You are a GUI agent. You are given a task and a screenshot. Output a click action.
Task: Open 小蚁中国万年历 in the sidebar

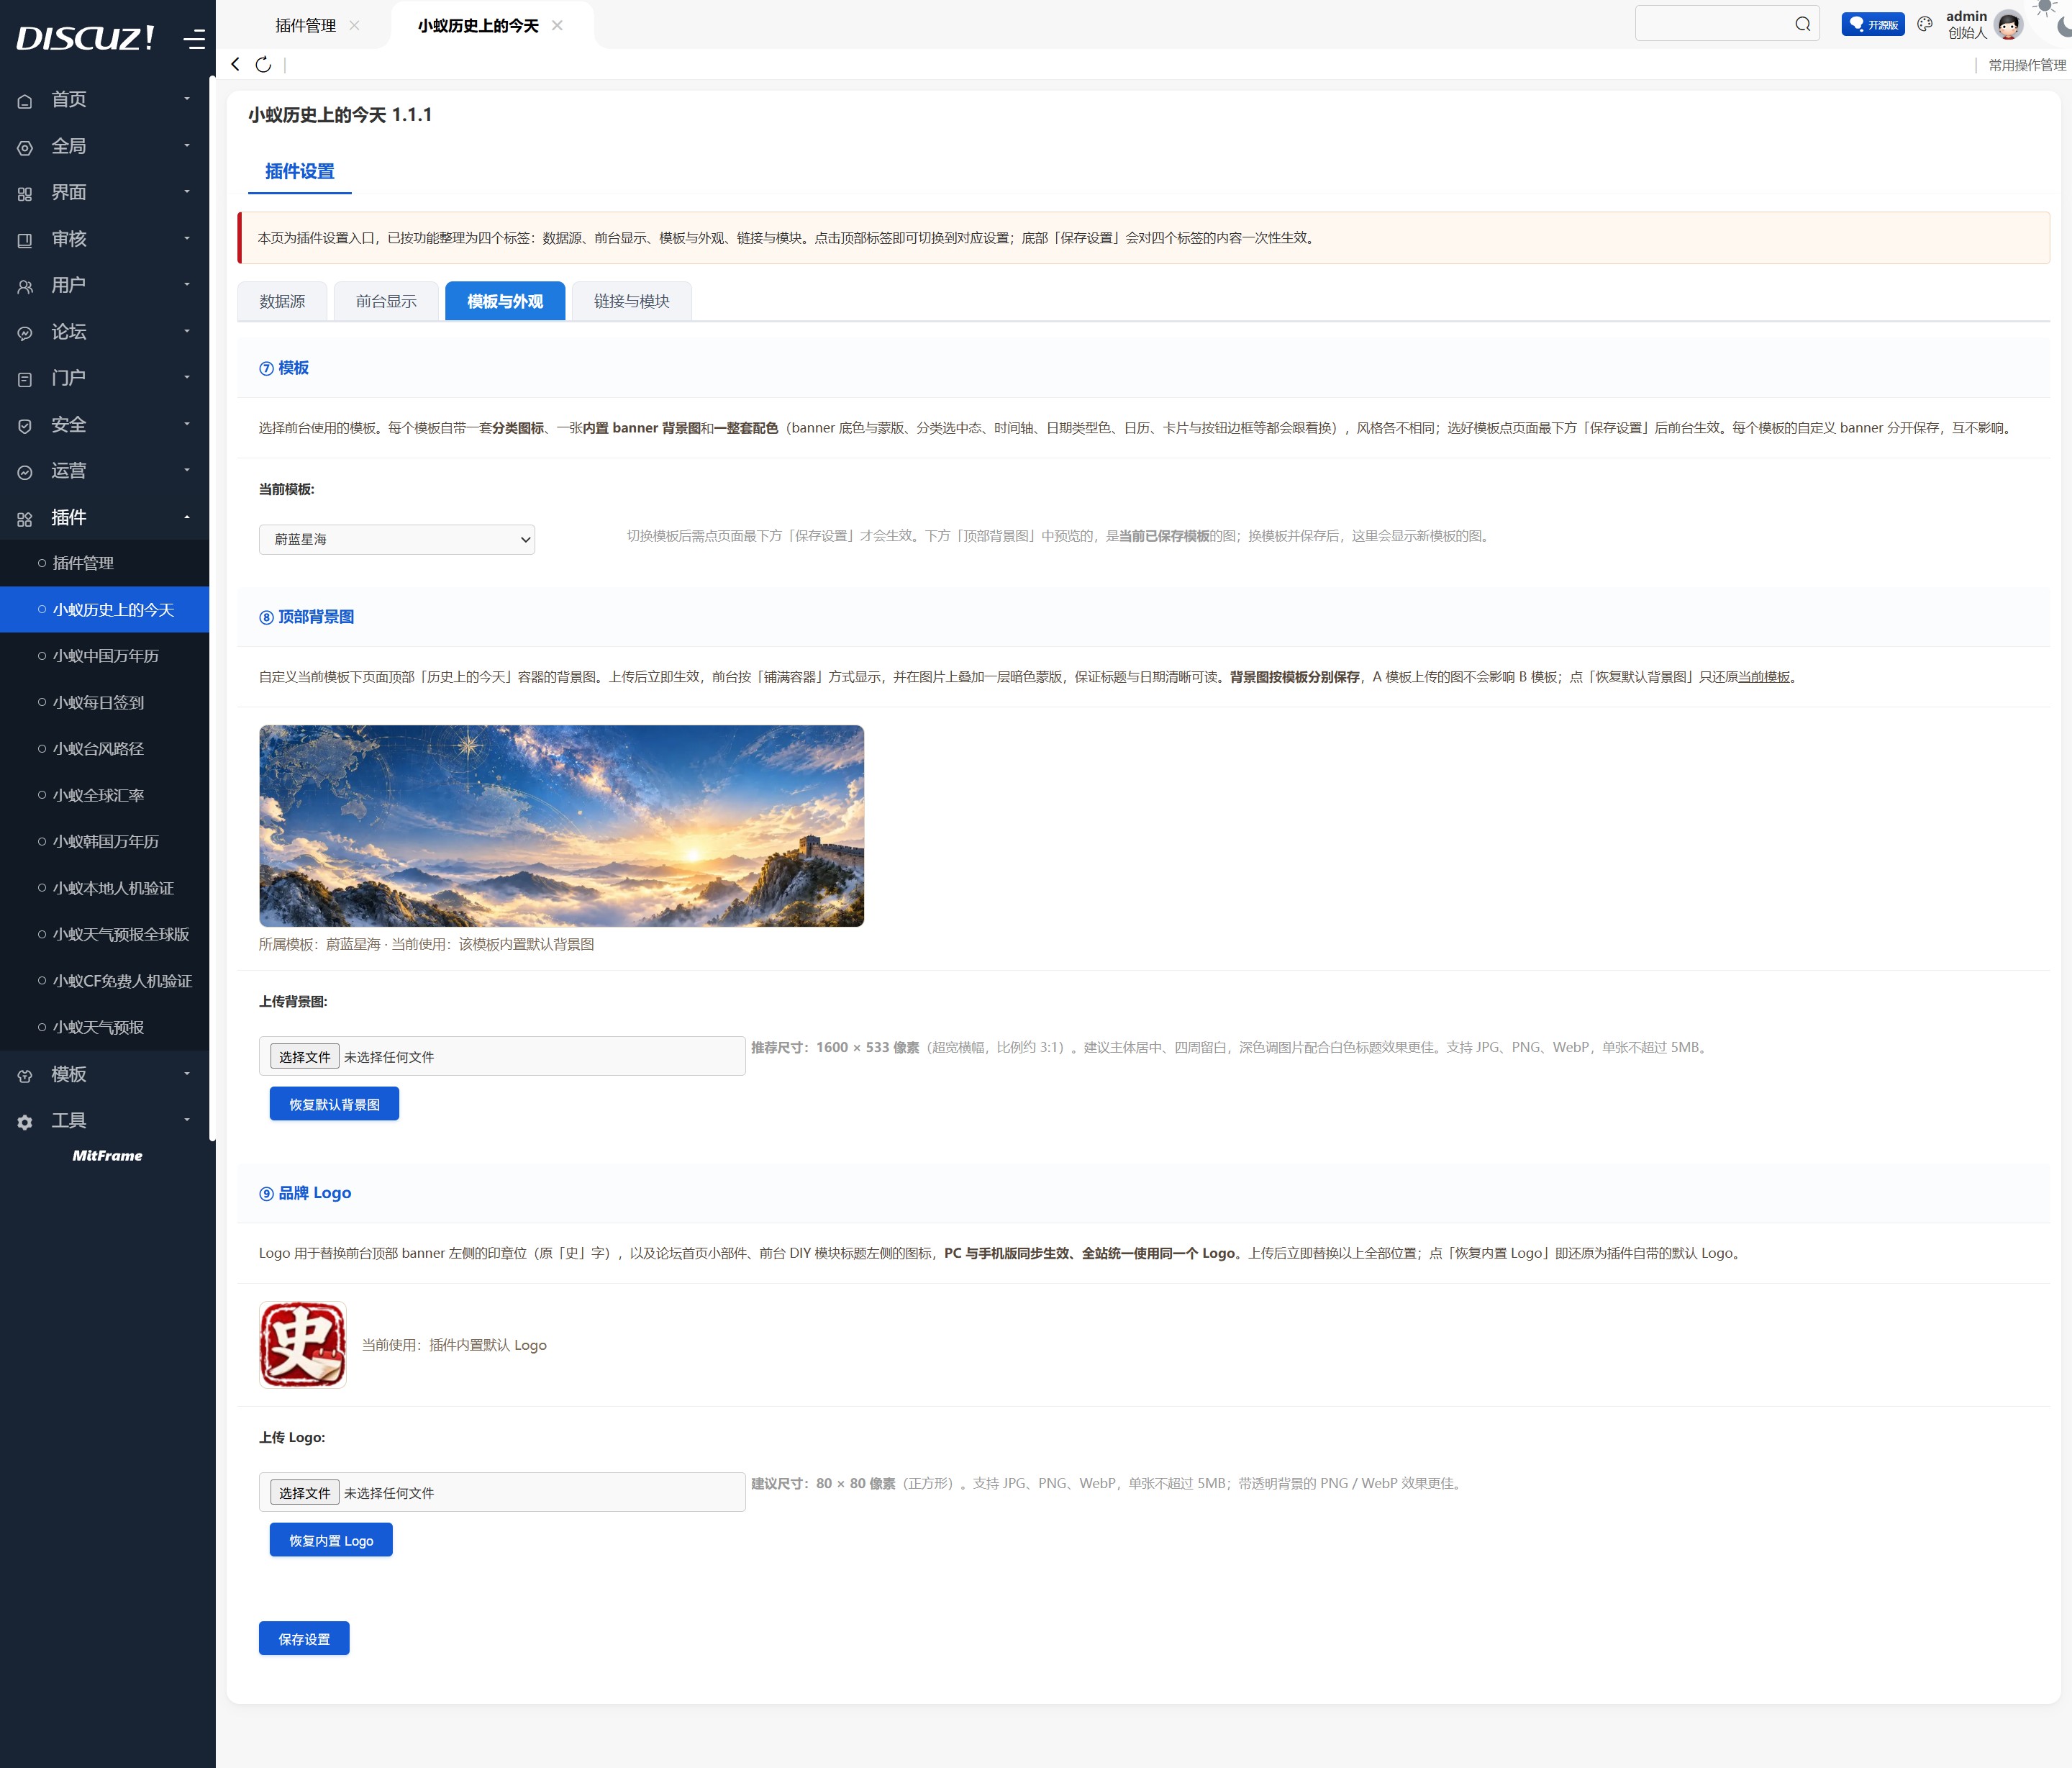point(105,656)
